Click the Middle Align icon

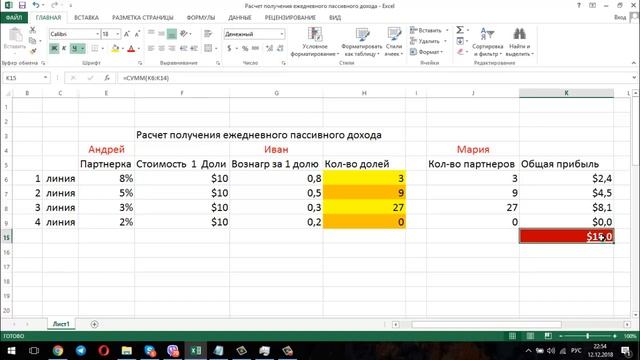(161, 34)
